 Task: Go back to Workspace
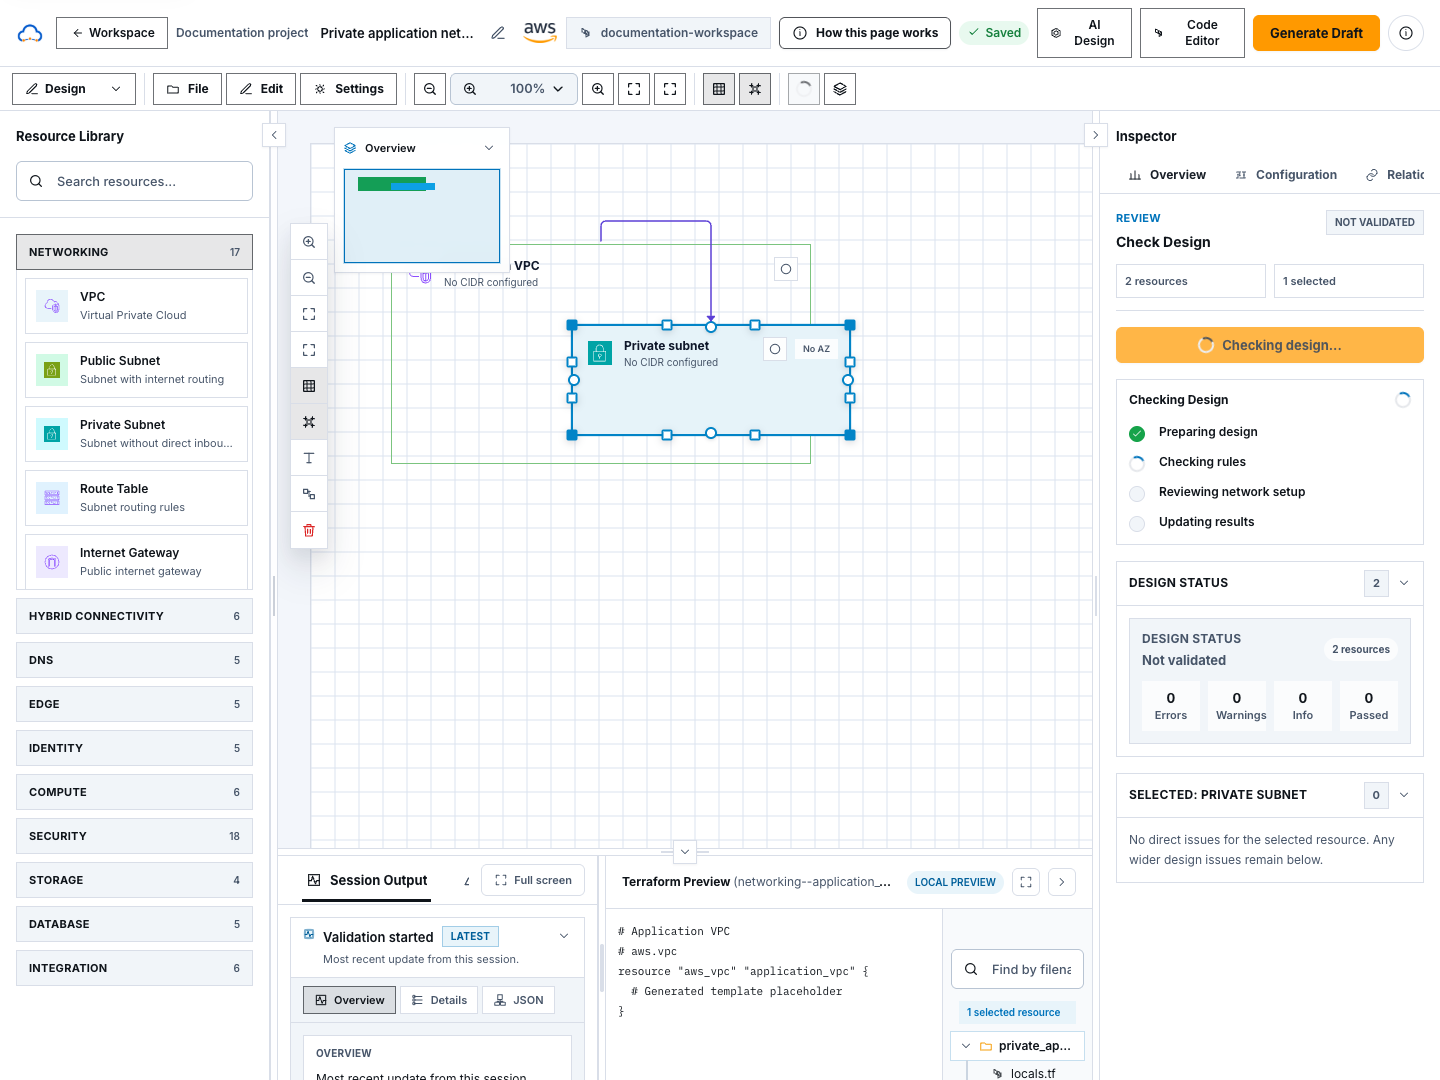(112, 33)
